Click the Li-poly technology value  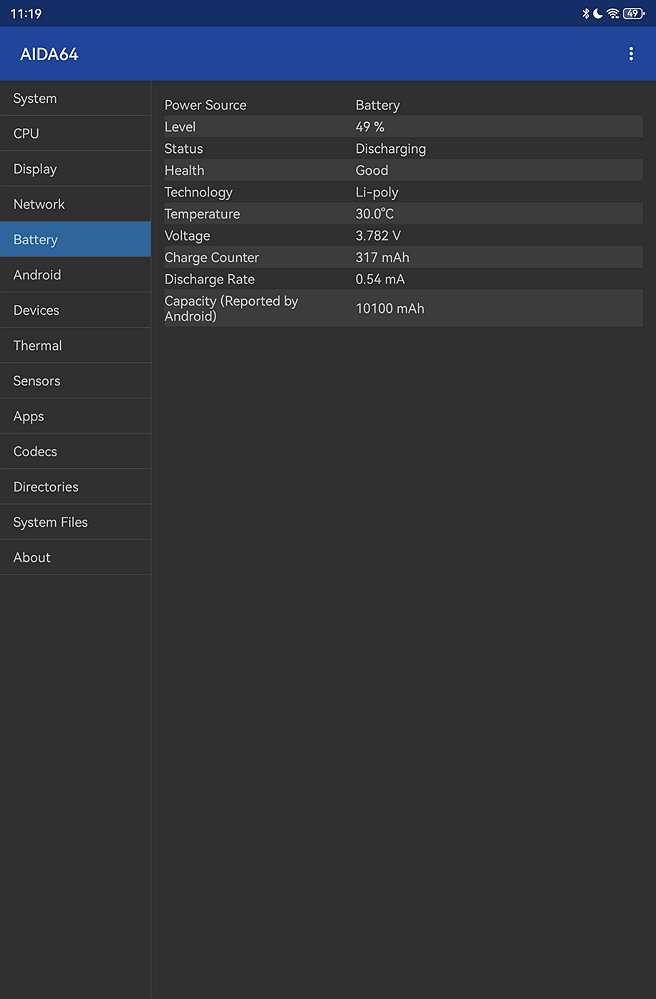[376, 192]
